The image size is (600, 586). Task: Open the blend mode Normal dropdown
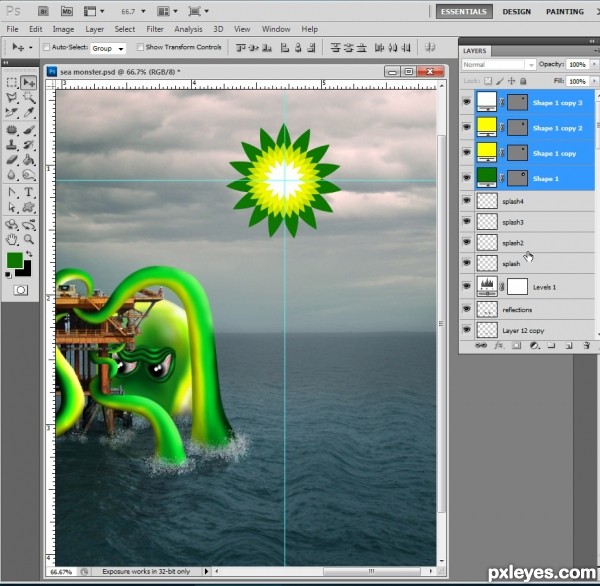[x=498, y=65]
